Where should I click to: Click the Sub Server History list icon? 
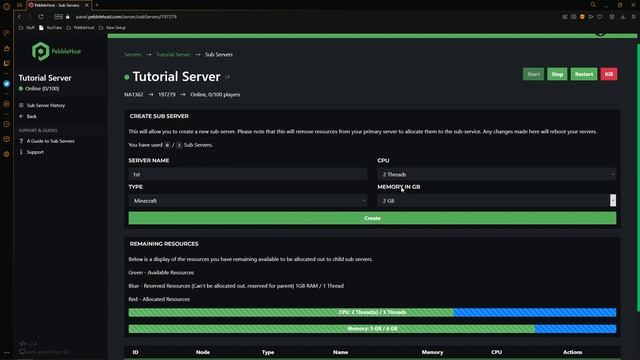(x=21, y=105)
